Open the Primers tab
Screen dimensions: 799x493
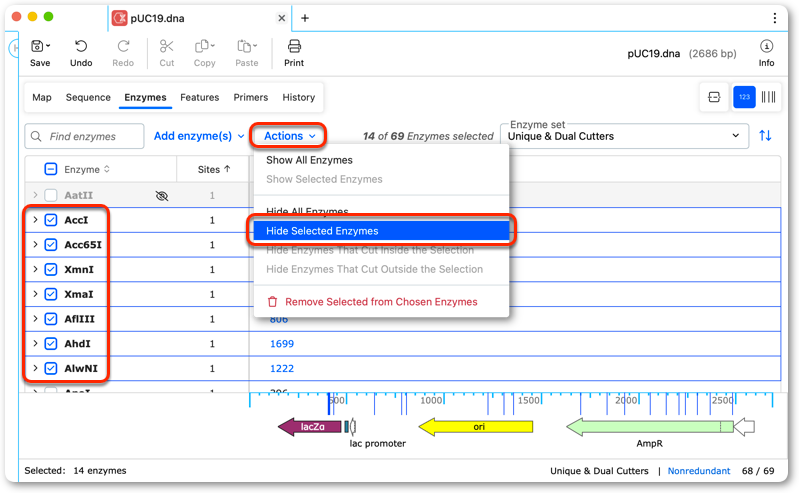coord(251,97)
